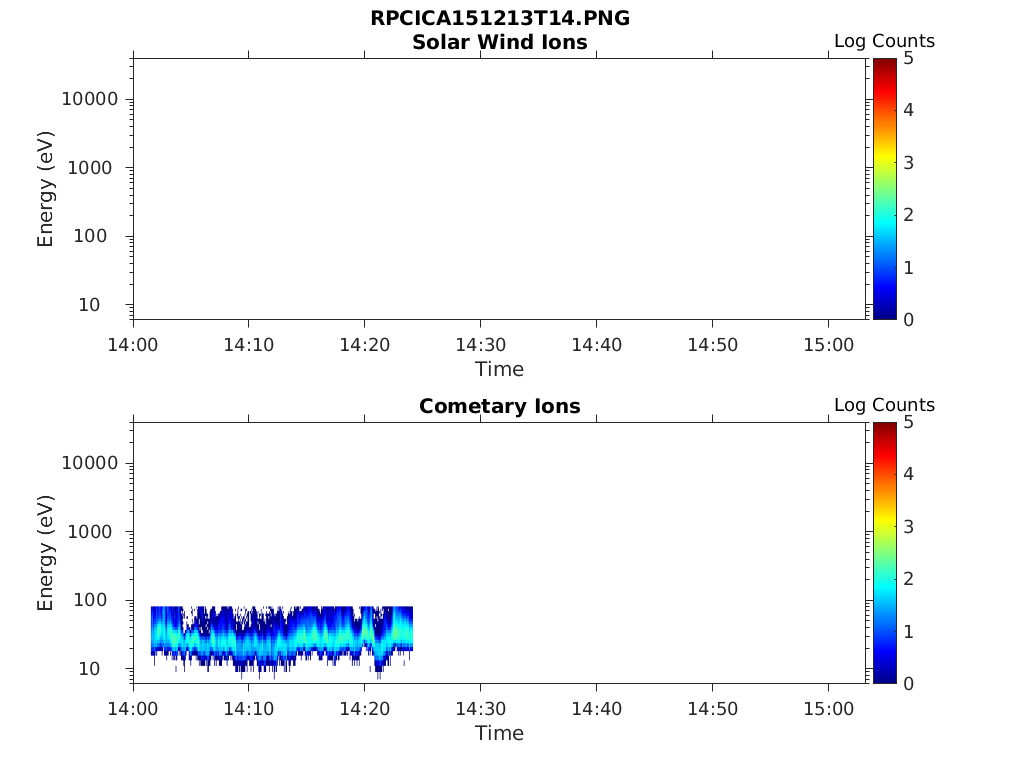Click the 10000 energy tick on Solar Wind plot

click(x=89, y=99)
